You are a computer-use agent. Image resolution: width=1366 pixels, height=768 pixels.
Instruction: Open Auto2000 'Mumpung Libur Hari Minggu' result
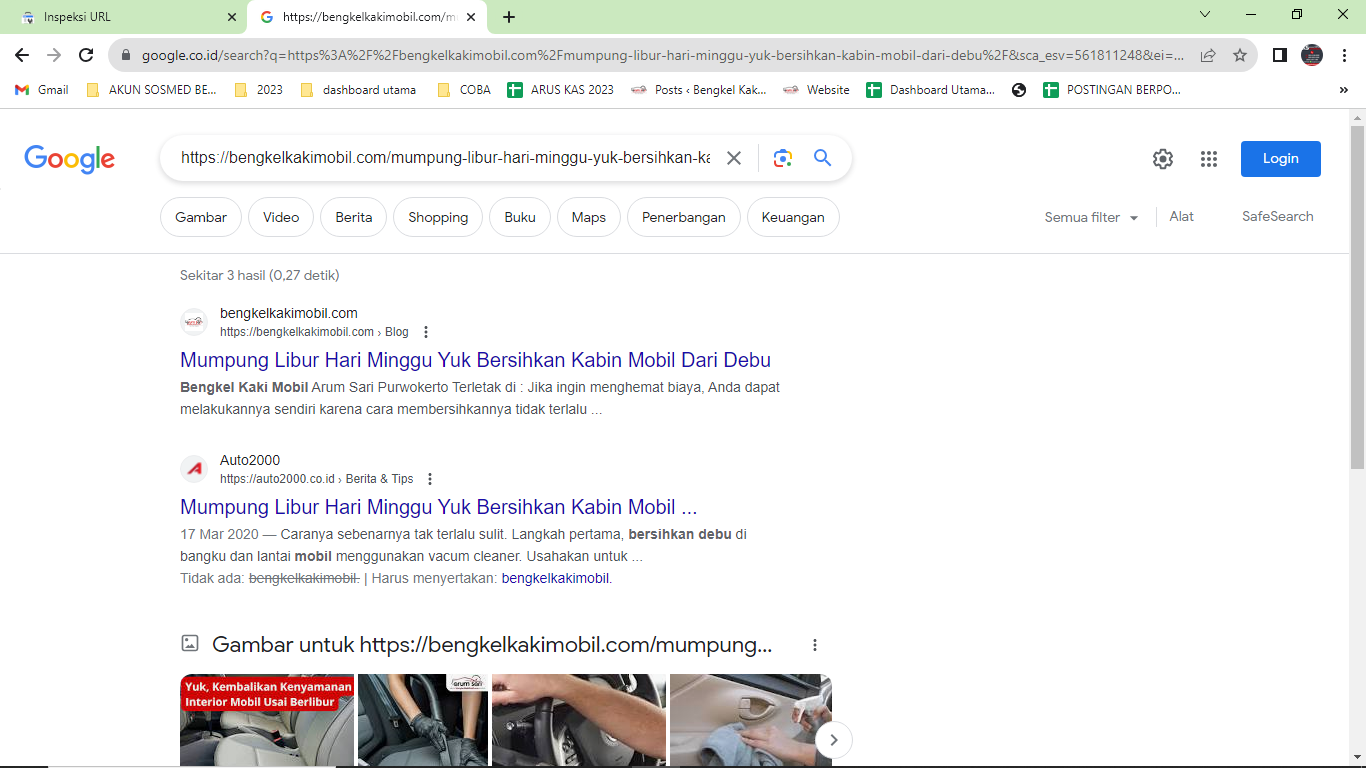438,507
